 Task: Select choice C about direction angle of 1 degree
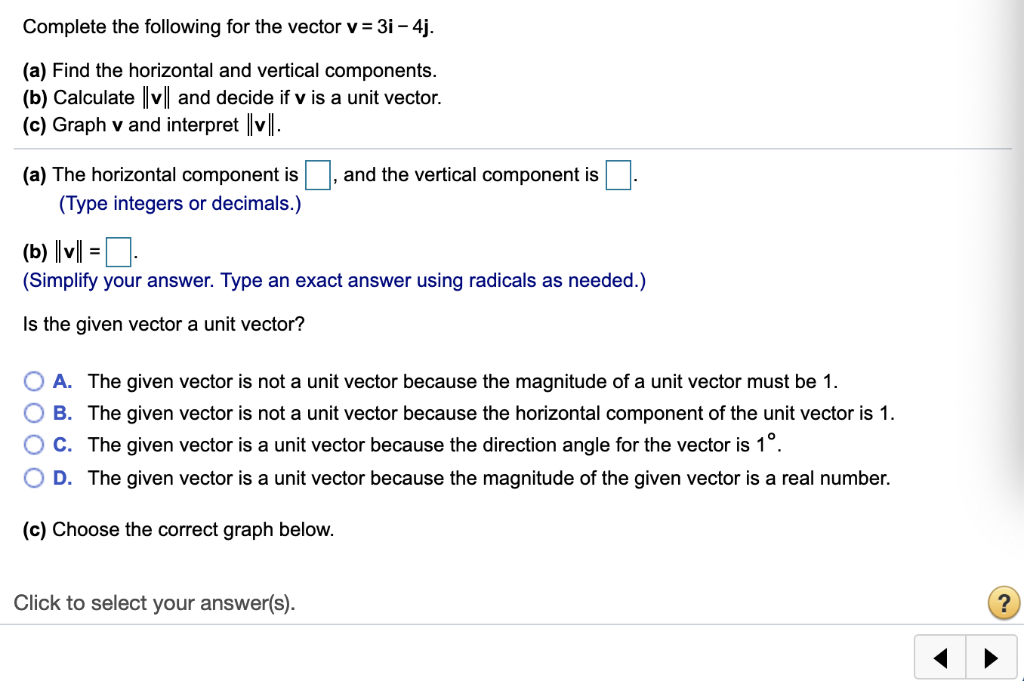tap(33, 445)
